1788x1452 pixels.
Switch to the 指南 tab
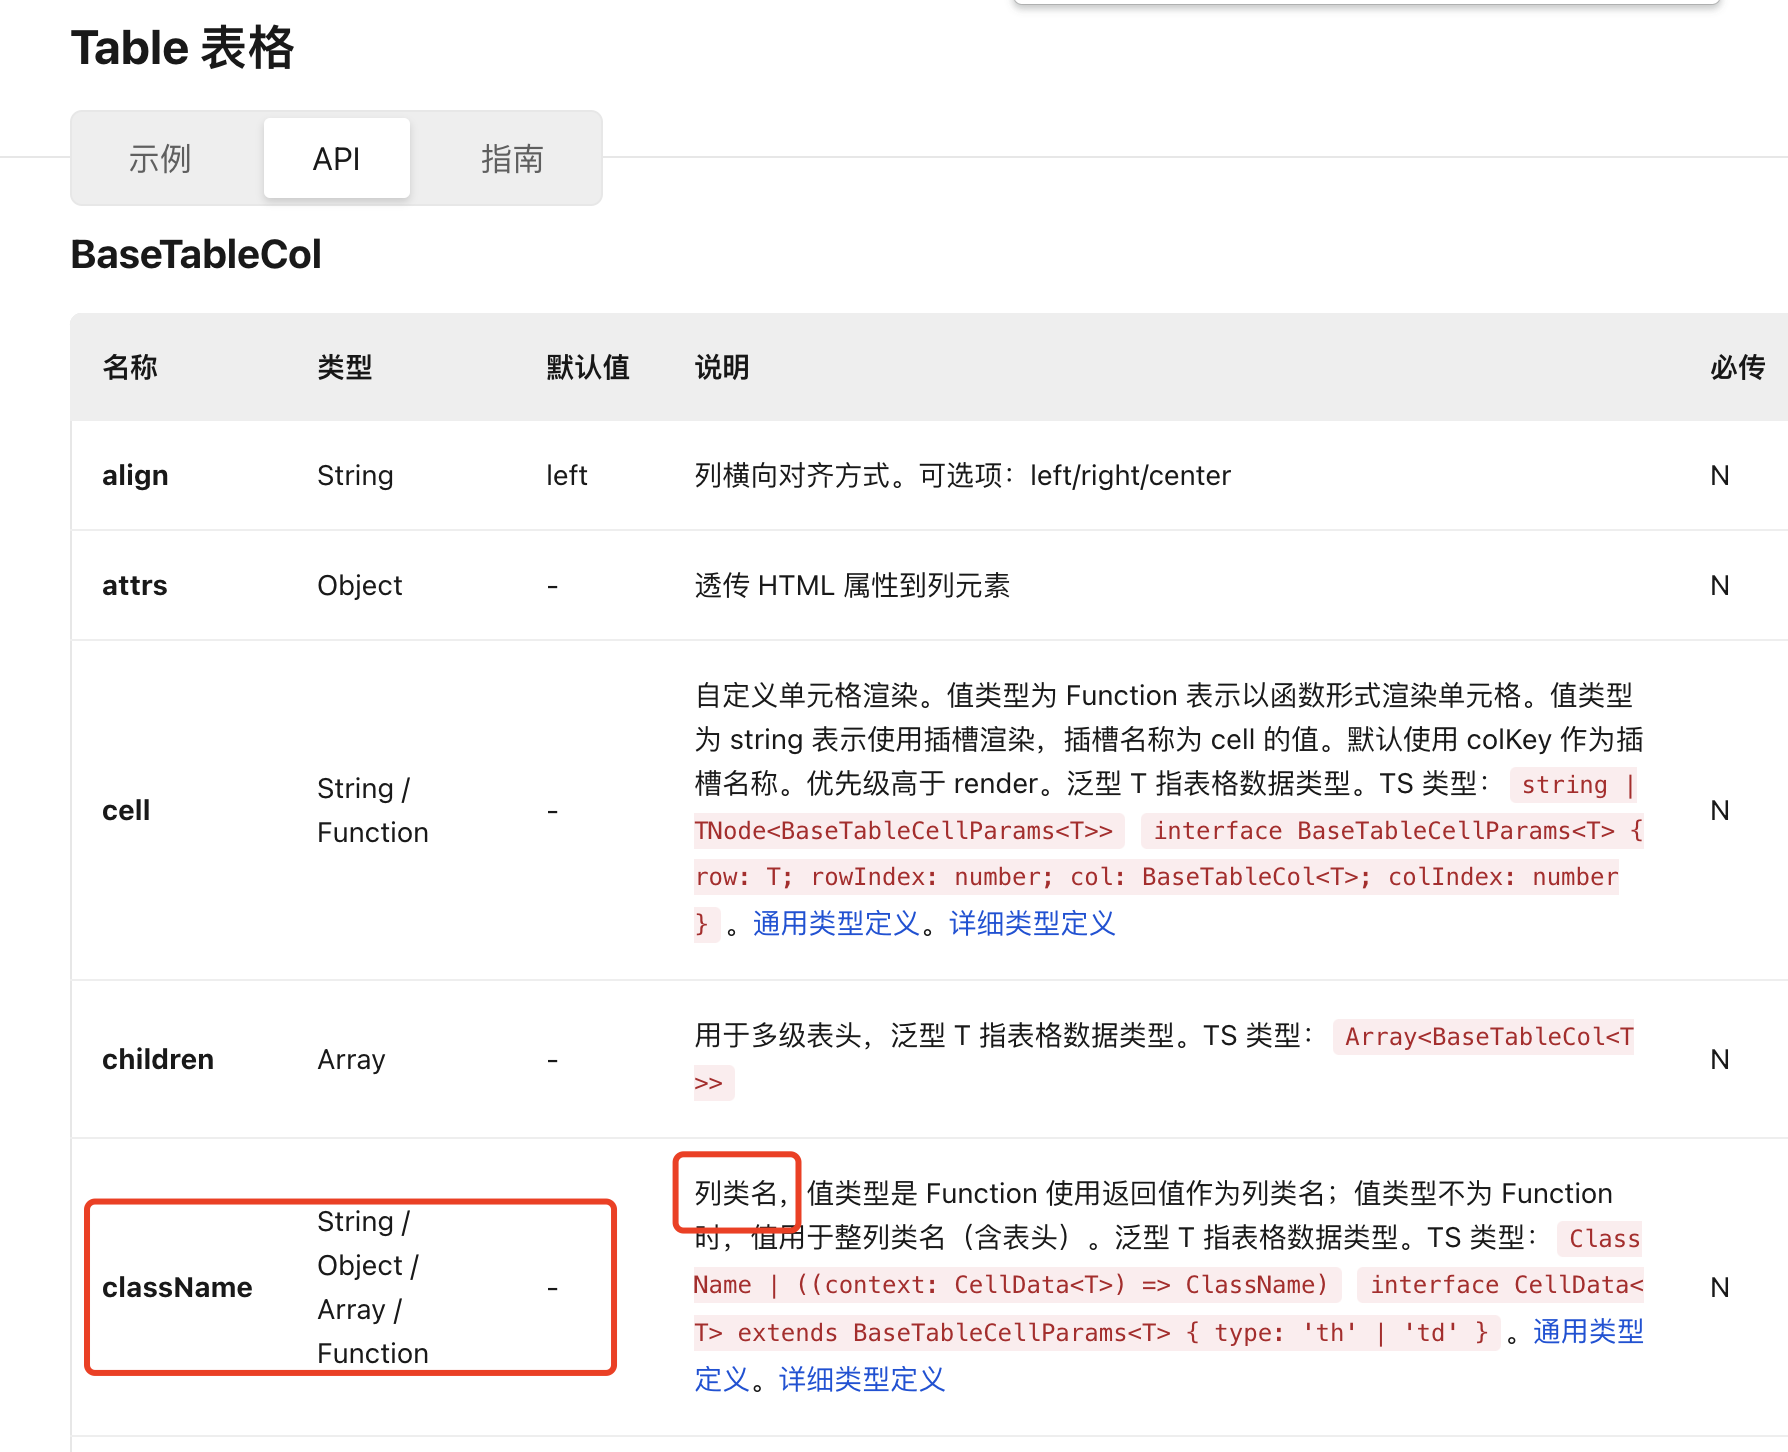[511, 158]
